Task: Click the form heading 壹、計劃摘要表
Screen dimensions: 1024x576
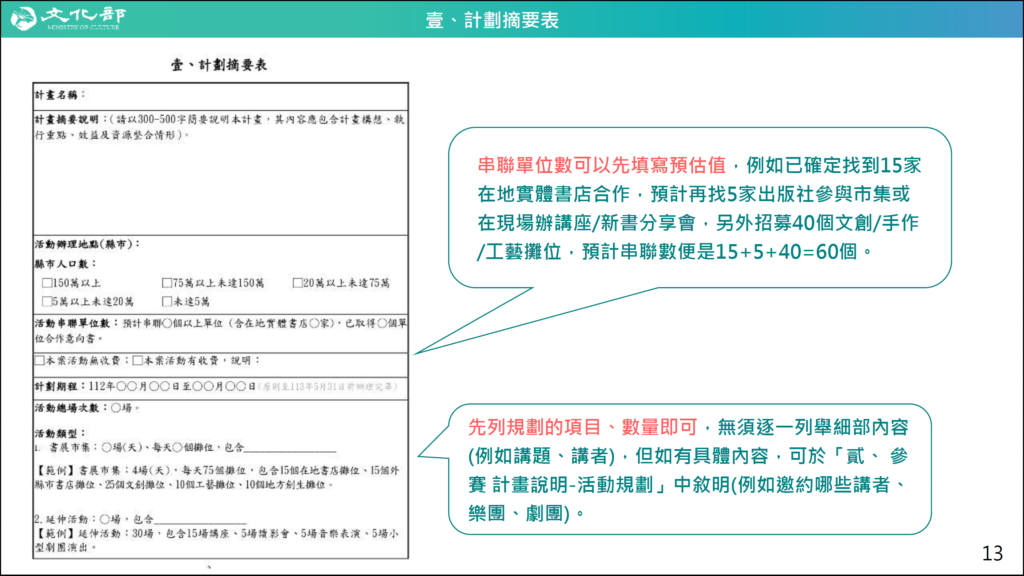Action: (219, 65)
